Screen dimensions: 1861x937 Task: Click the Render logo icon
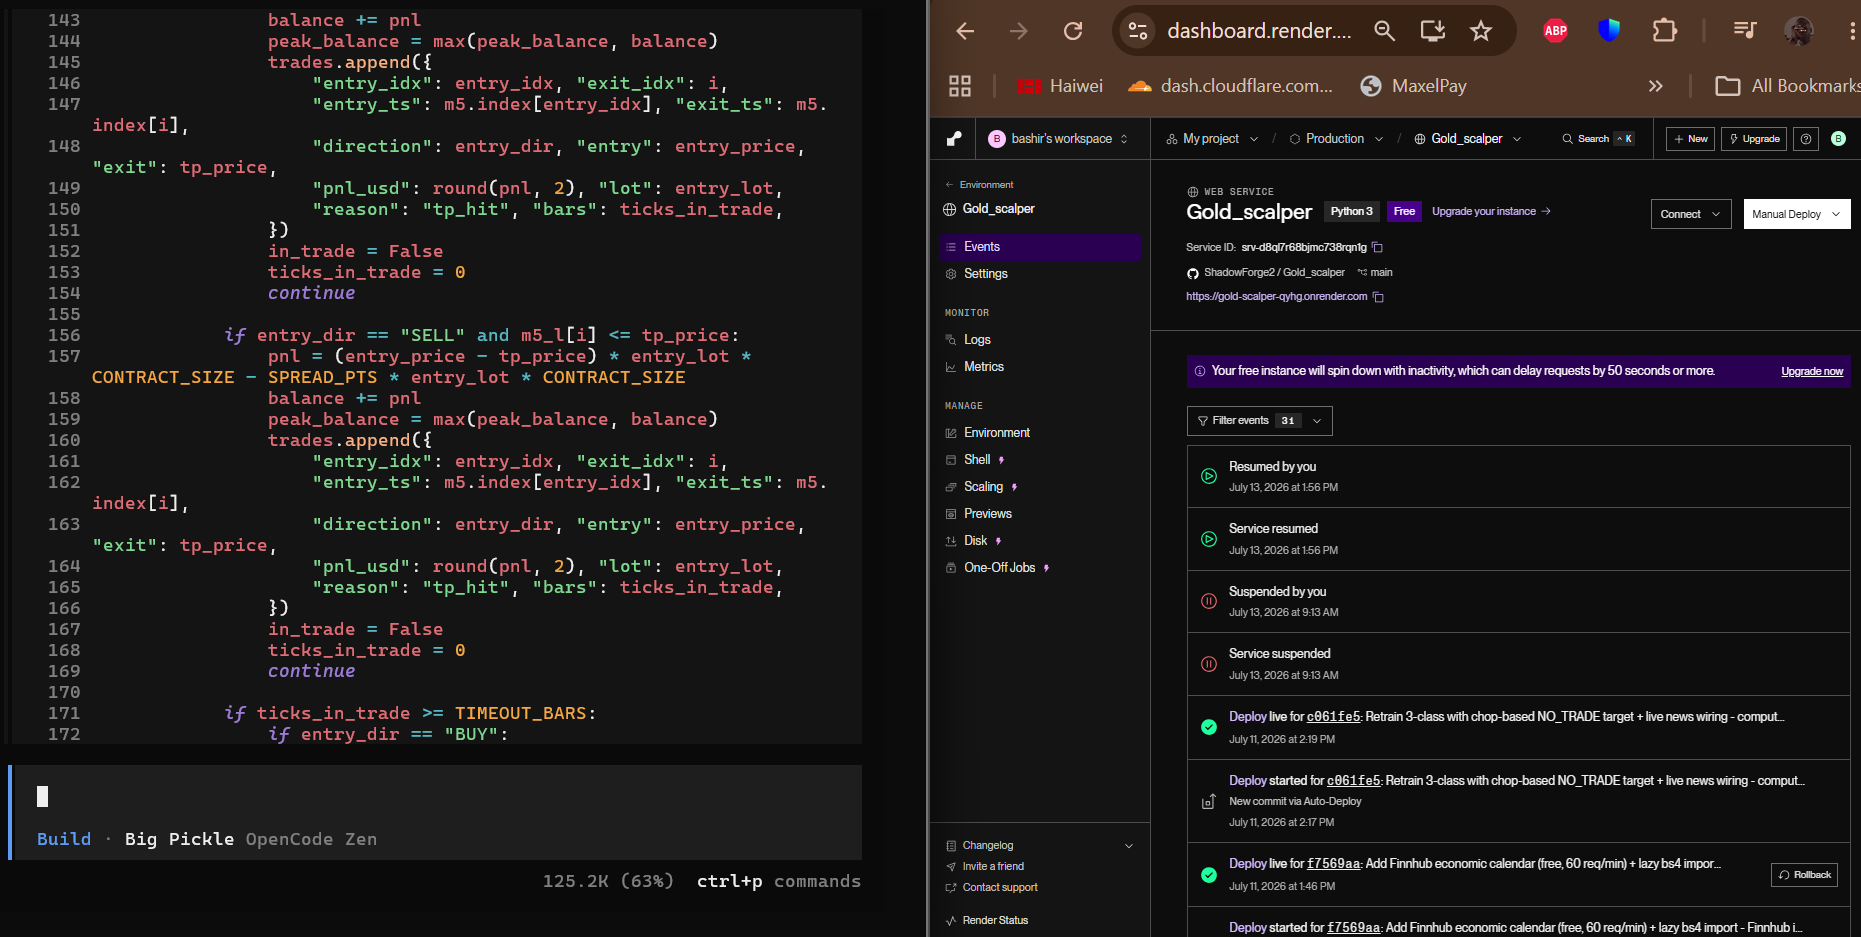(x=954, y=139)
